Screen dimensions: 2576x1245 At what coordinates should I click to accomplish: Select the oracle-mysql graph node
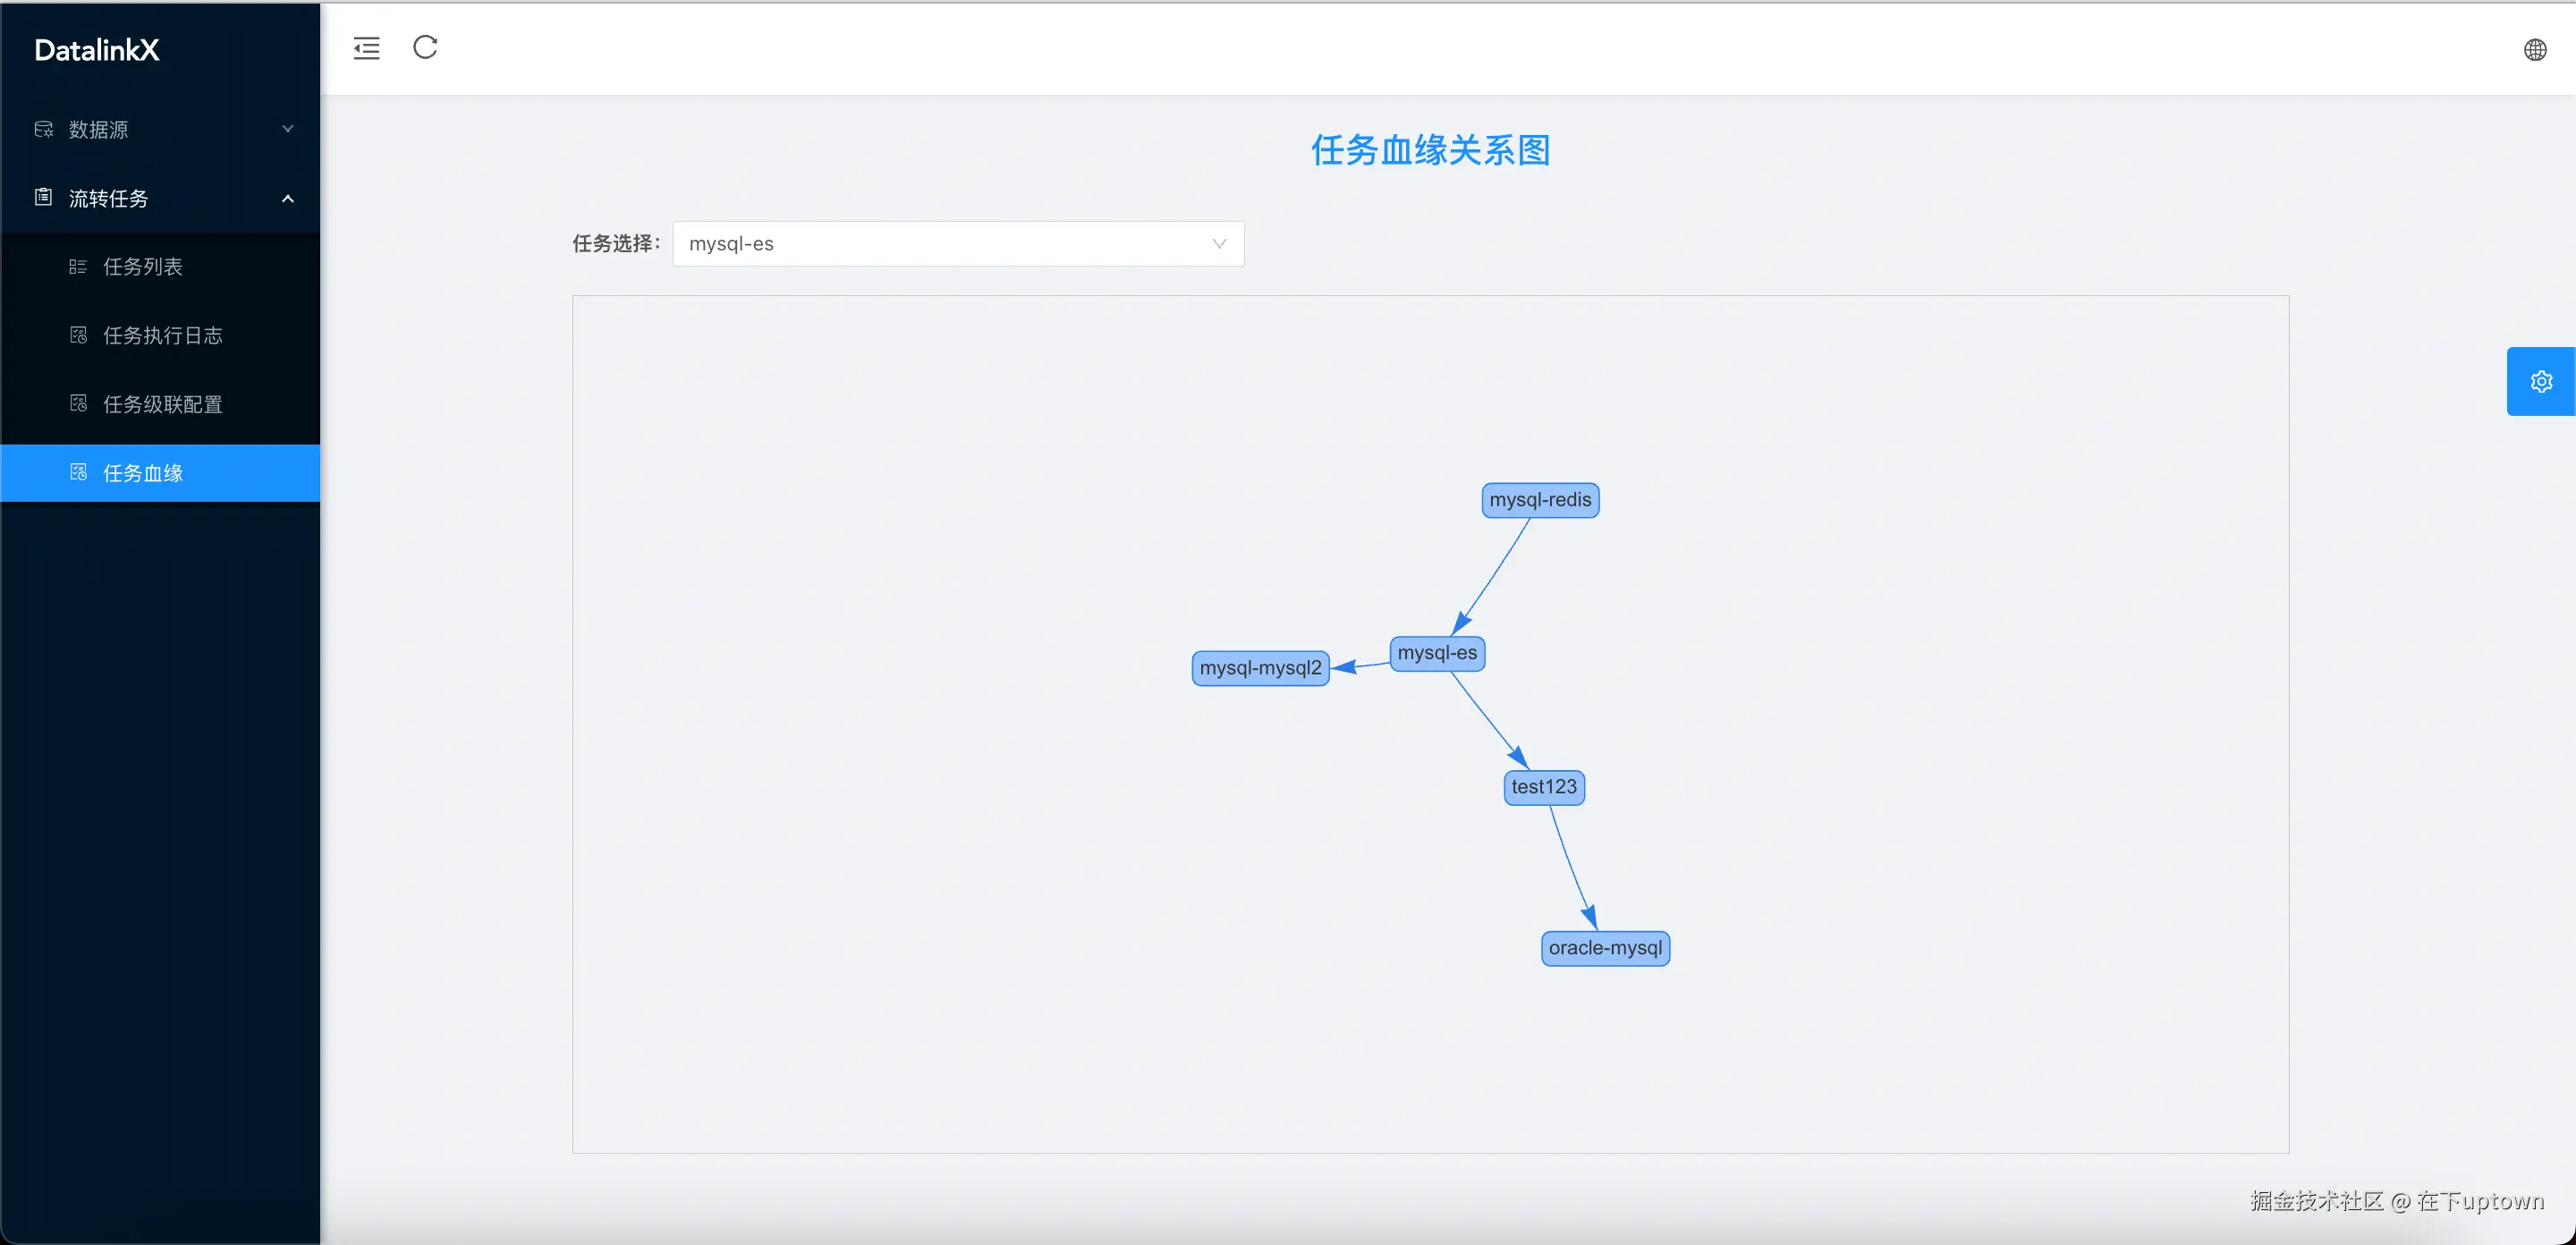click(x=1604, y=948)
